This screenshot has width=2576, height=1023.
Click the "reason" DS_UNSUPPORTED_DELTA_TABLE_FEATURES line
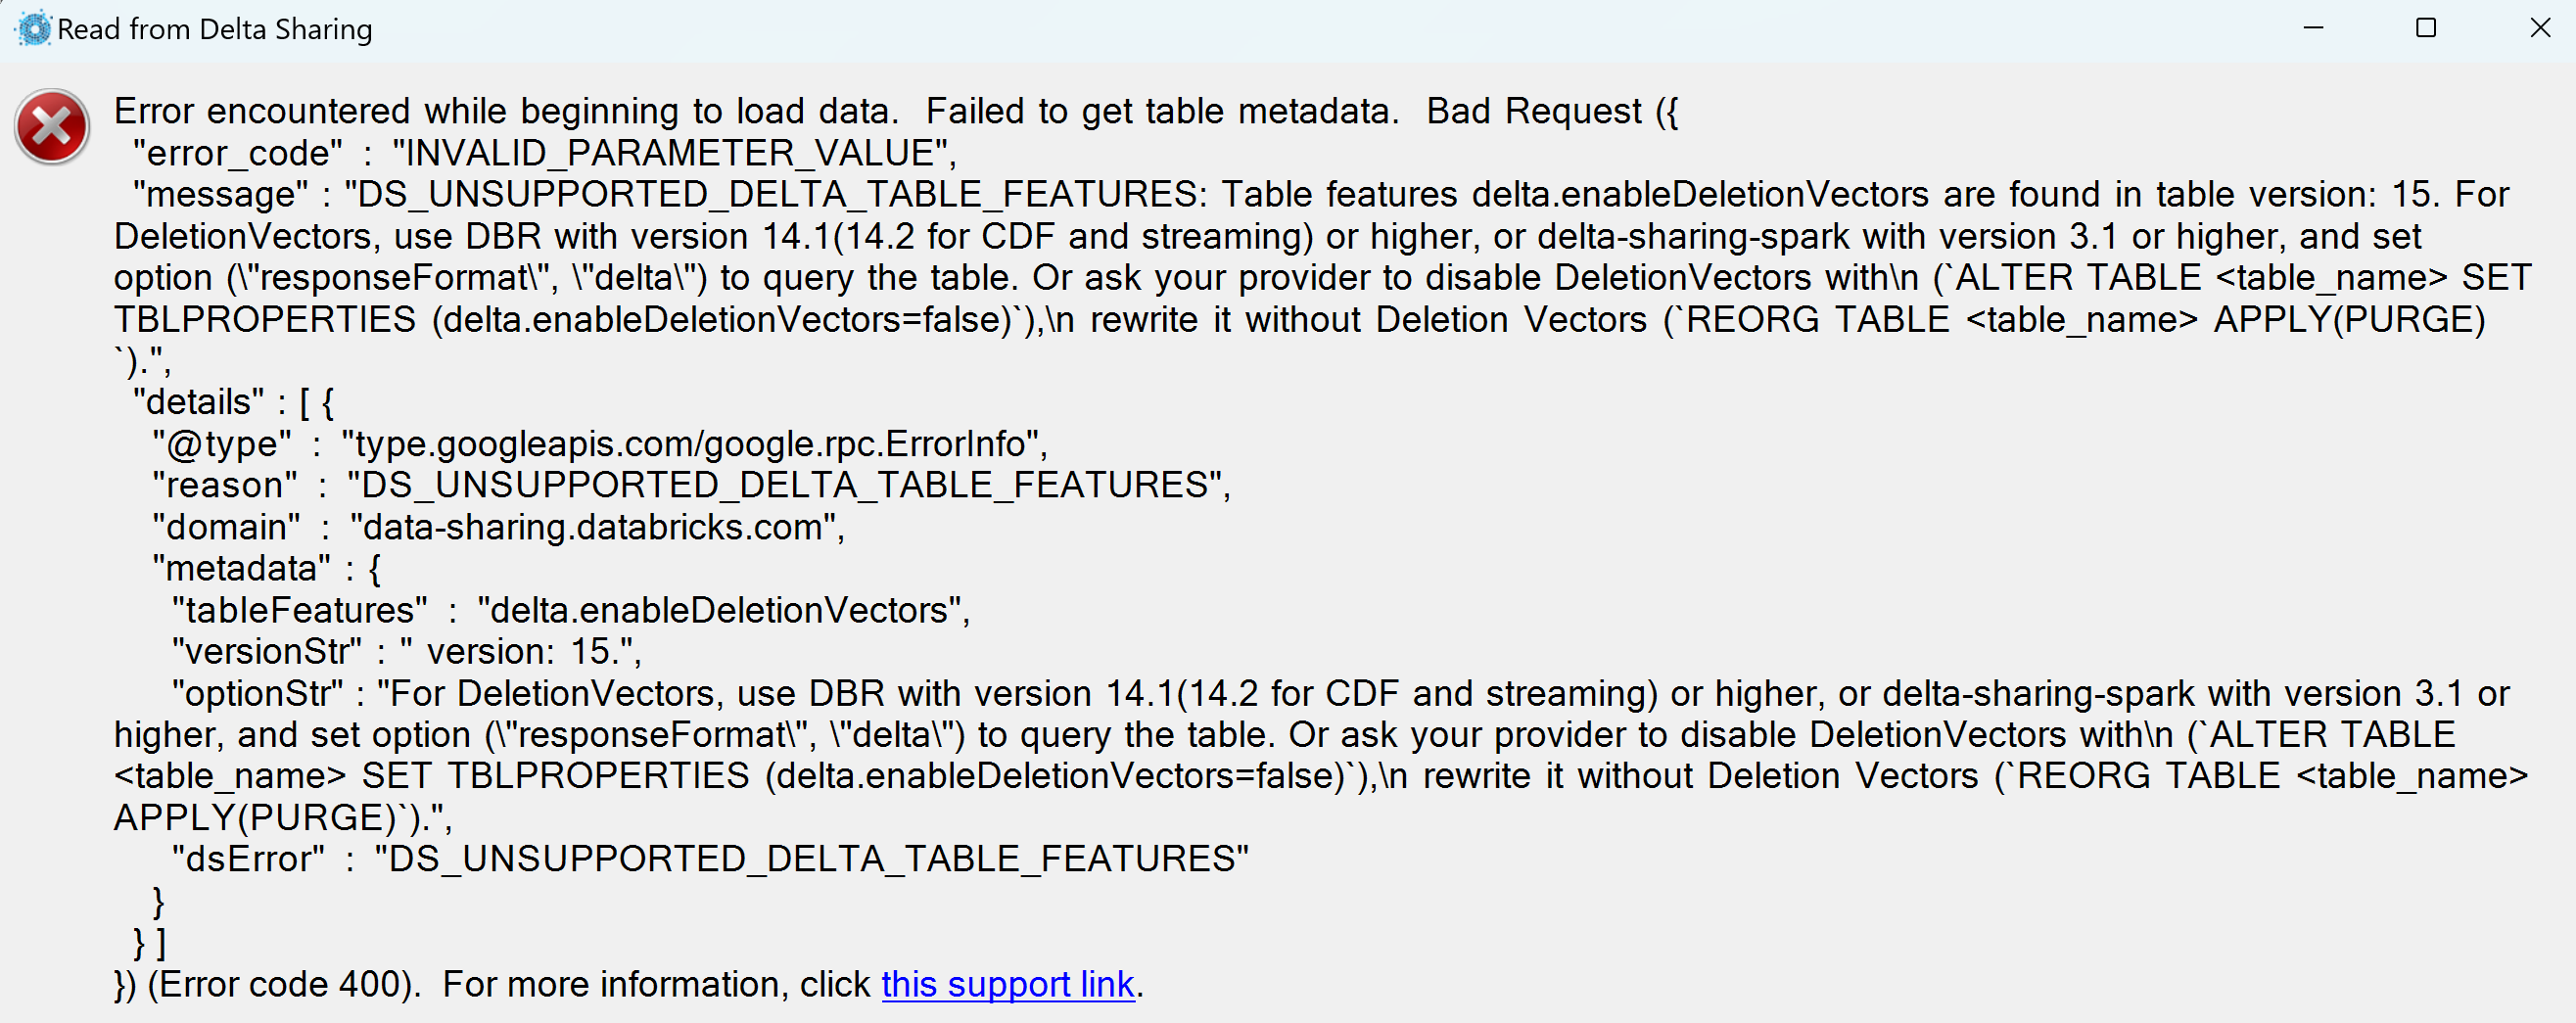[x=691, y=485]
